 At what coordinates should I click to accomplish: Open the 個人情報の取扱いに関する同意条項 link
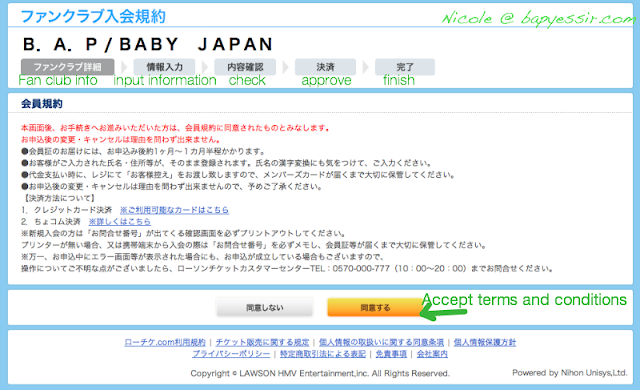coord(381,342)
